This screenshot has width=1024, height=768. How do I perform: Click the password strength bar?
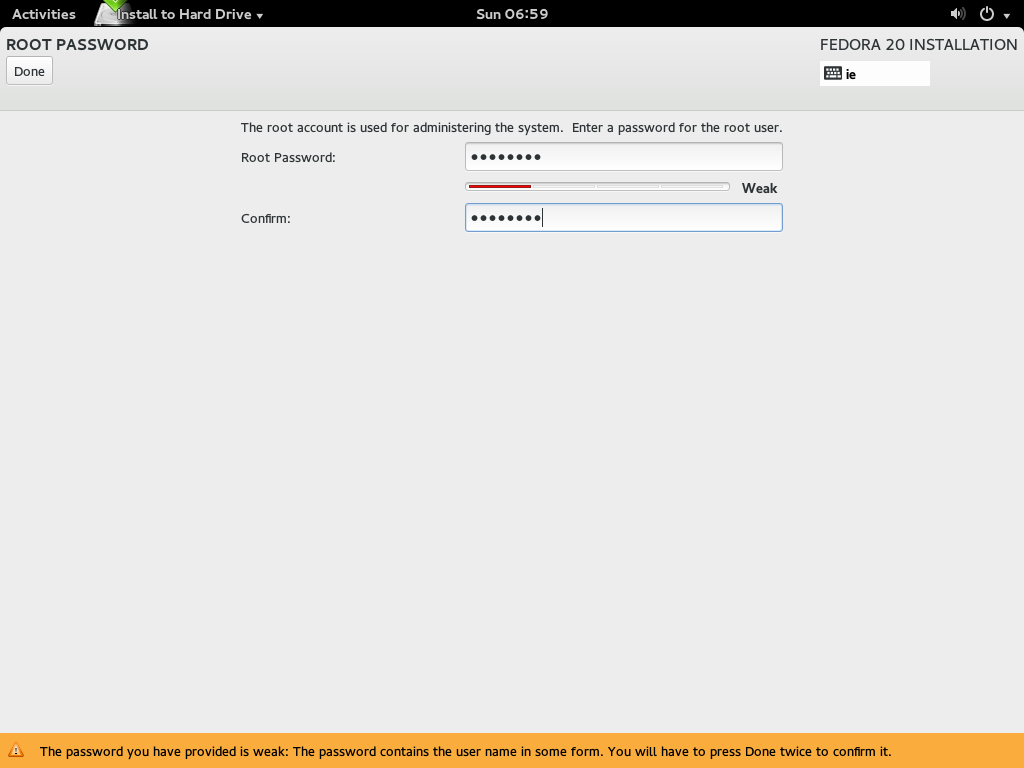point(598,187)
